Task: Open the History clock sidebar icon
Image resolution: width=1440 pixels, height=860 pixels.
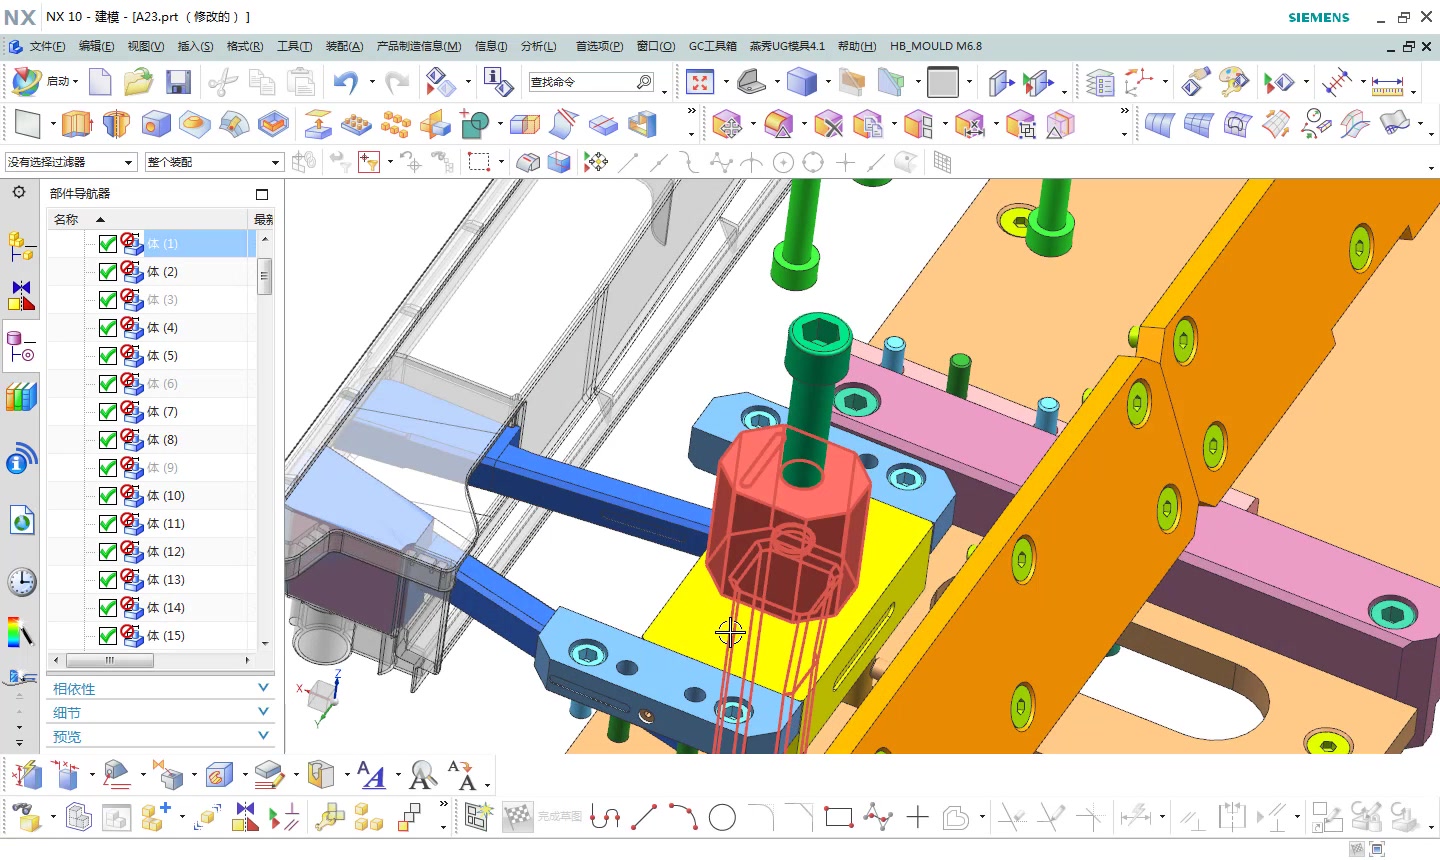Action: pos(21,582)
